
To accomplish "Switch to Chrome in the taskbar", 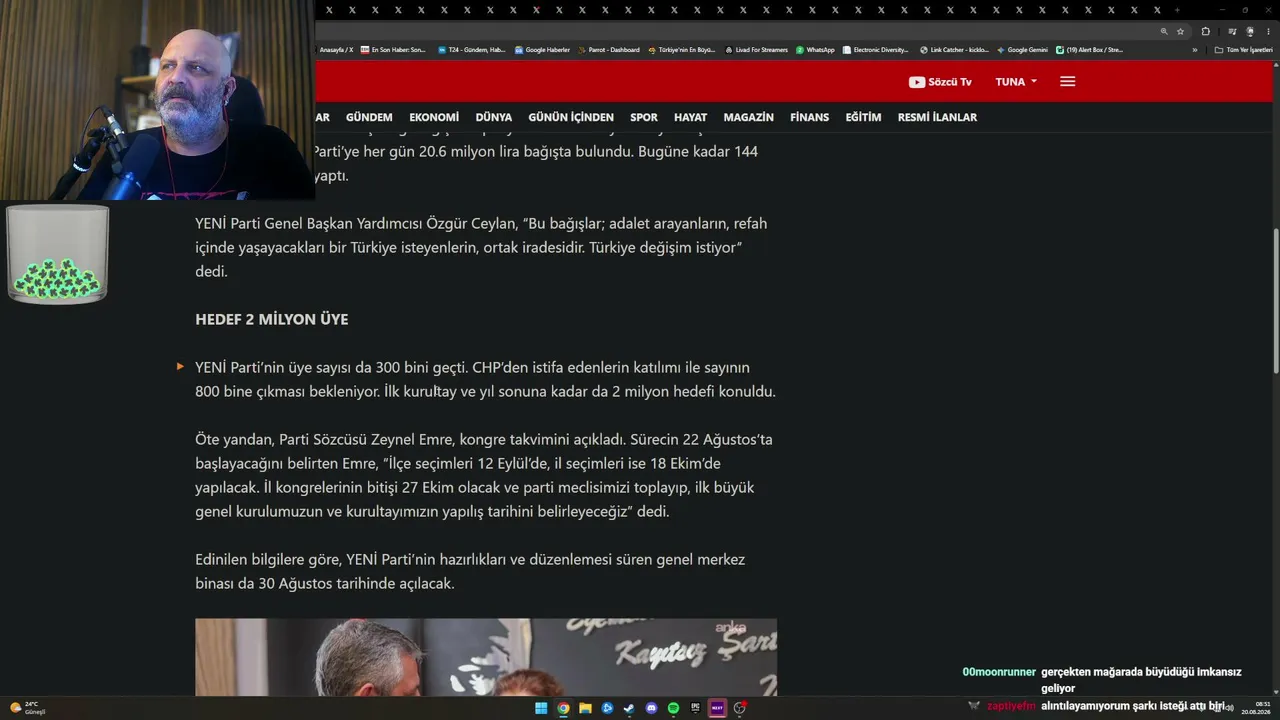I will (563, 708).
